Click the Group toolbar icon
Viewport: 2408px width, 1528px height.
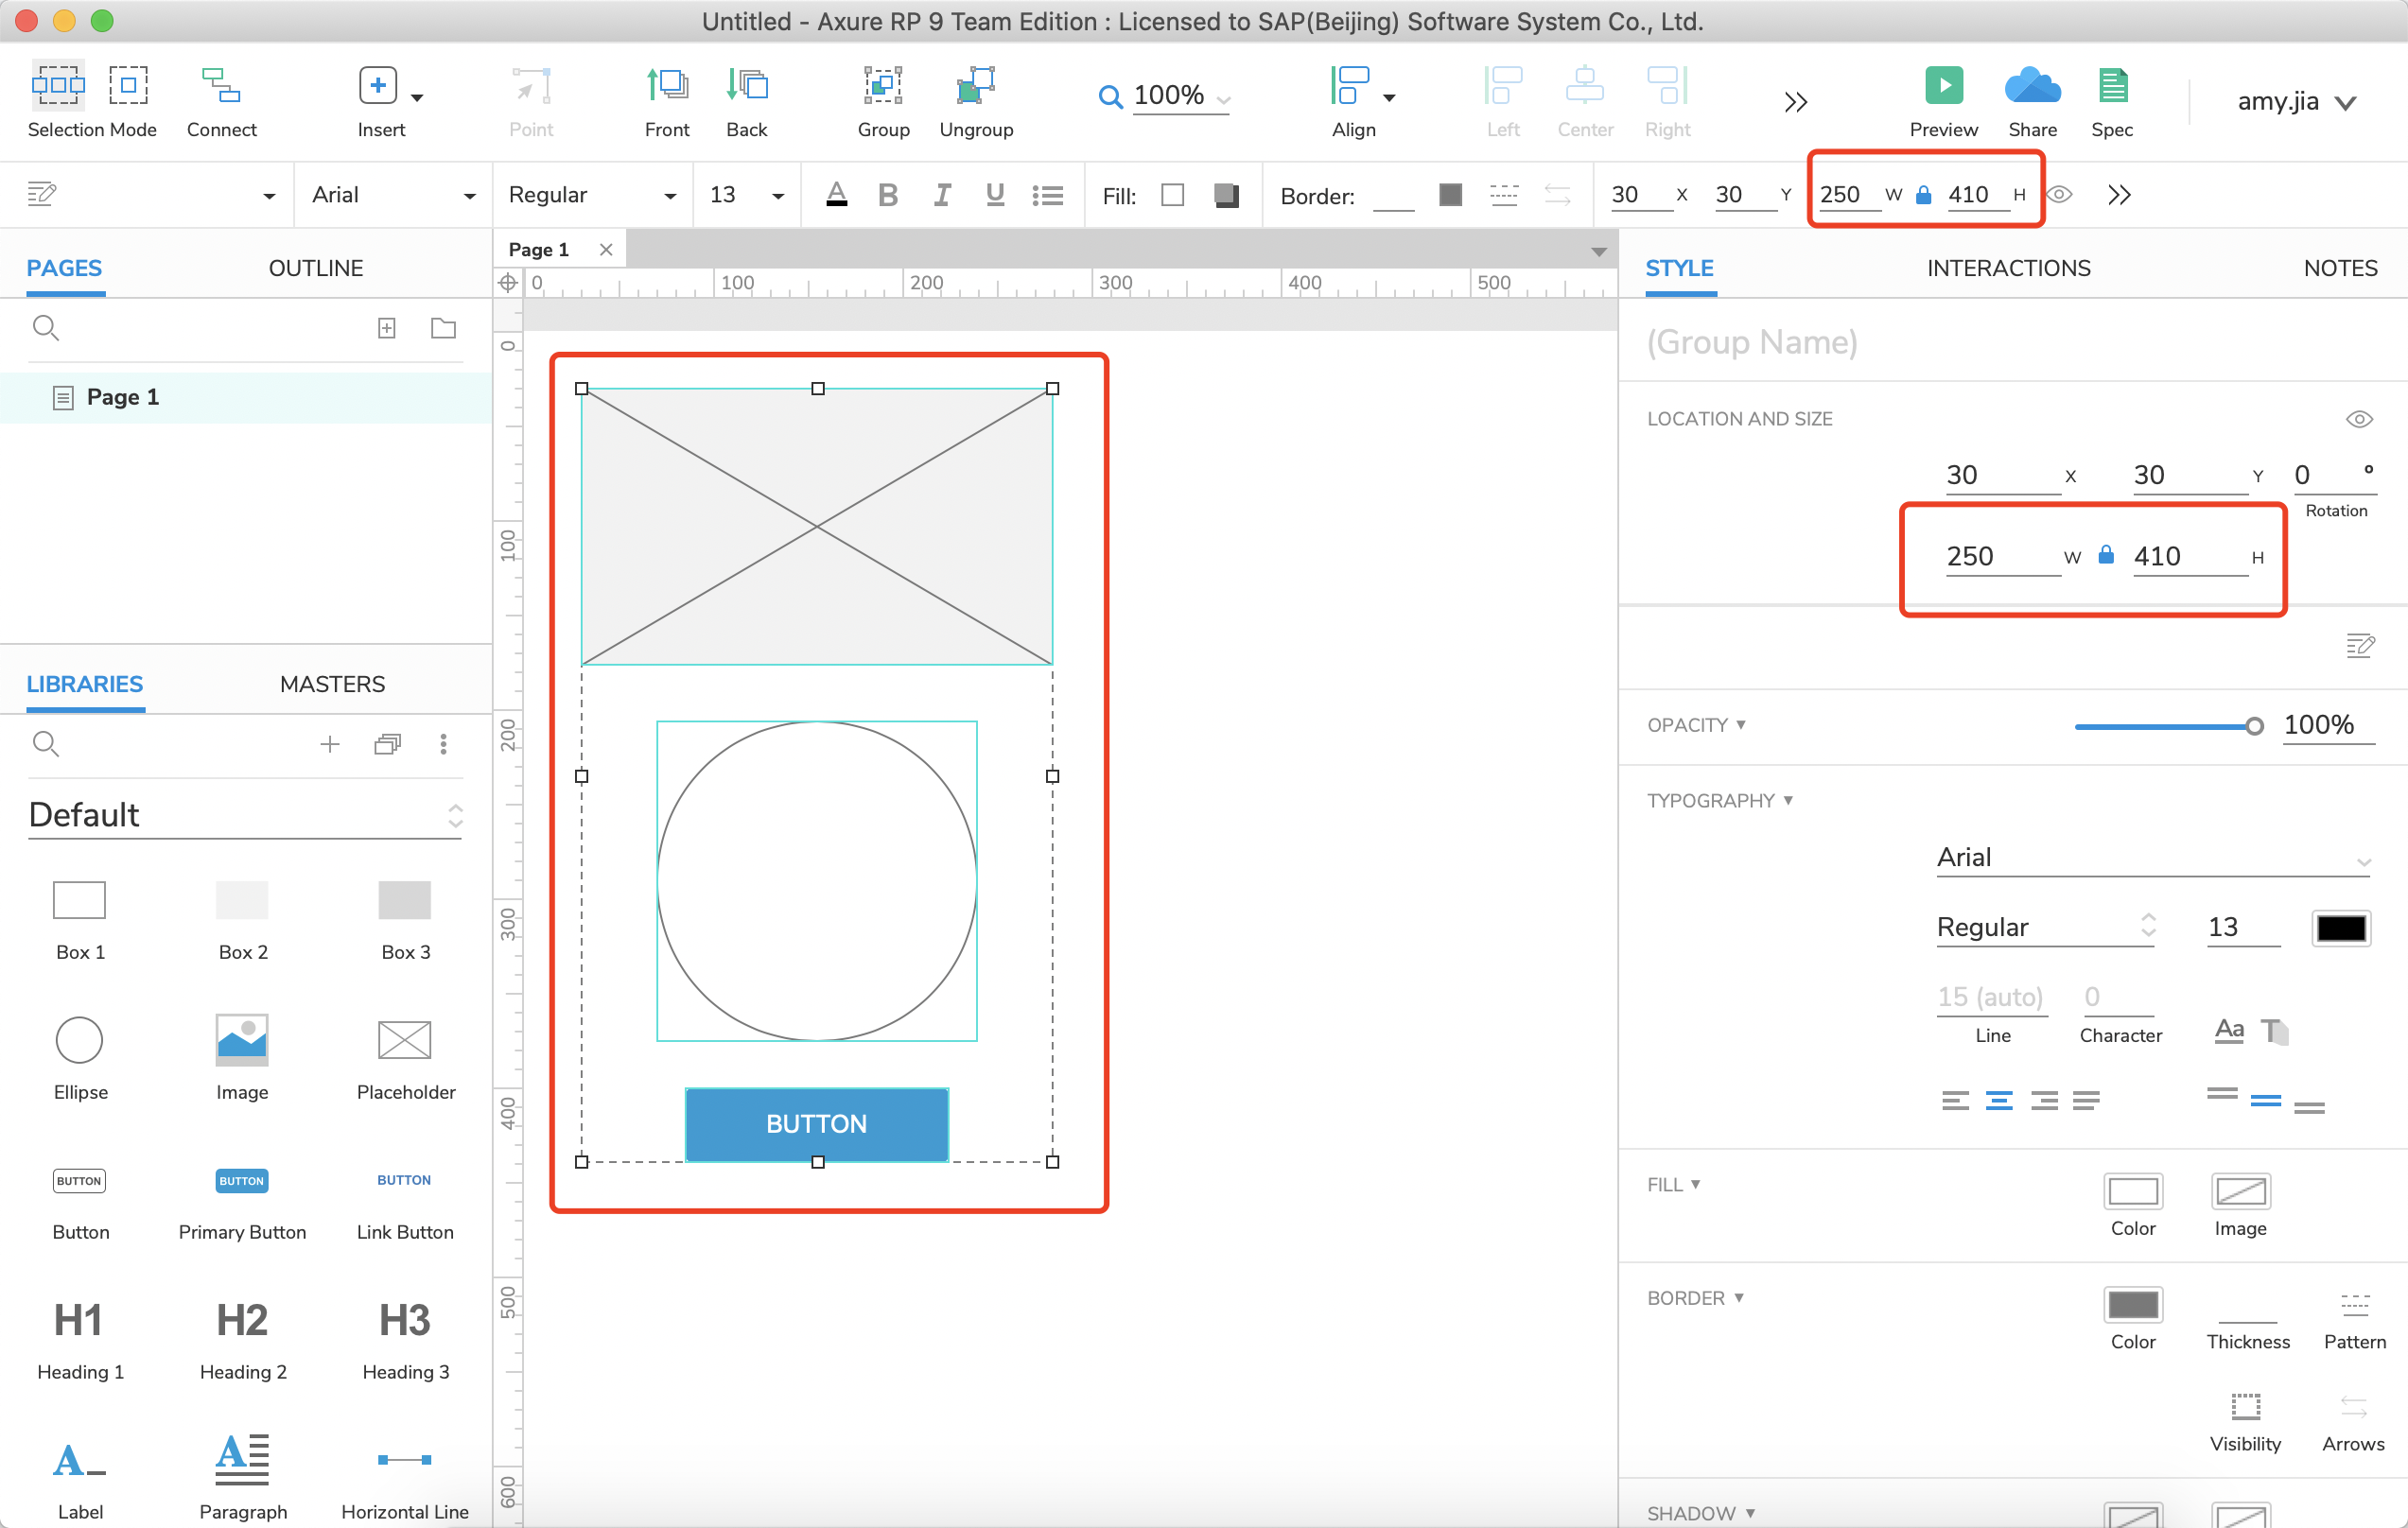tap(883, 87)
